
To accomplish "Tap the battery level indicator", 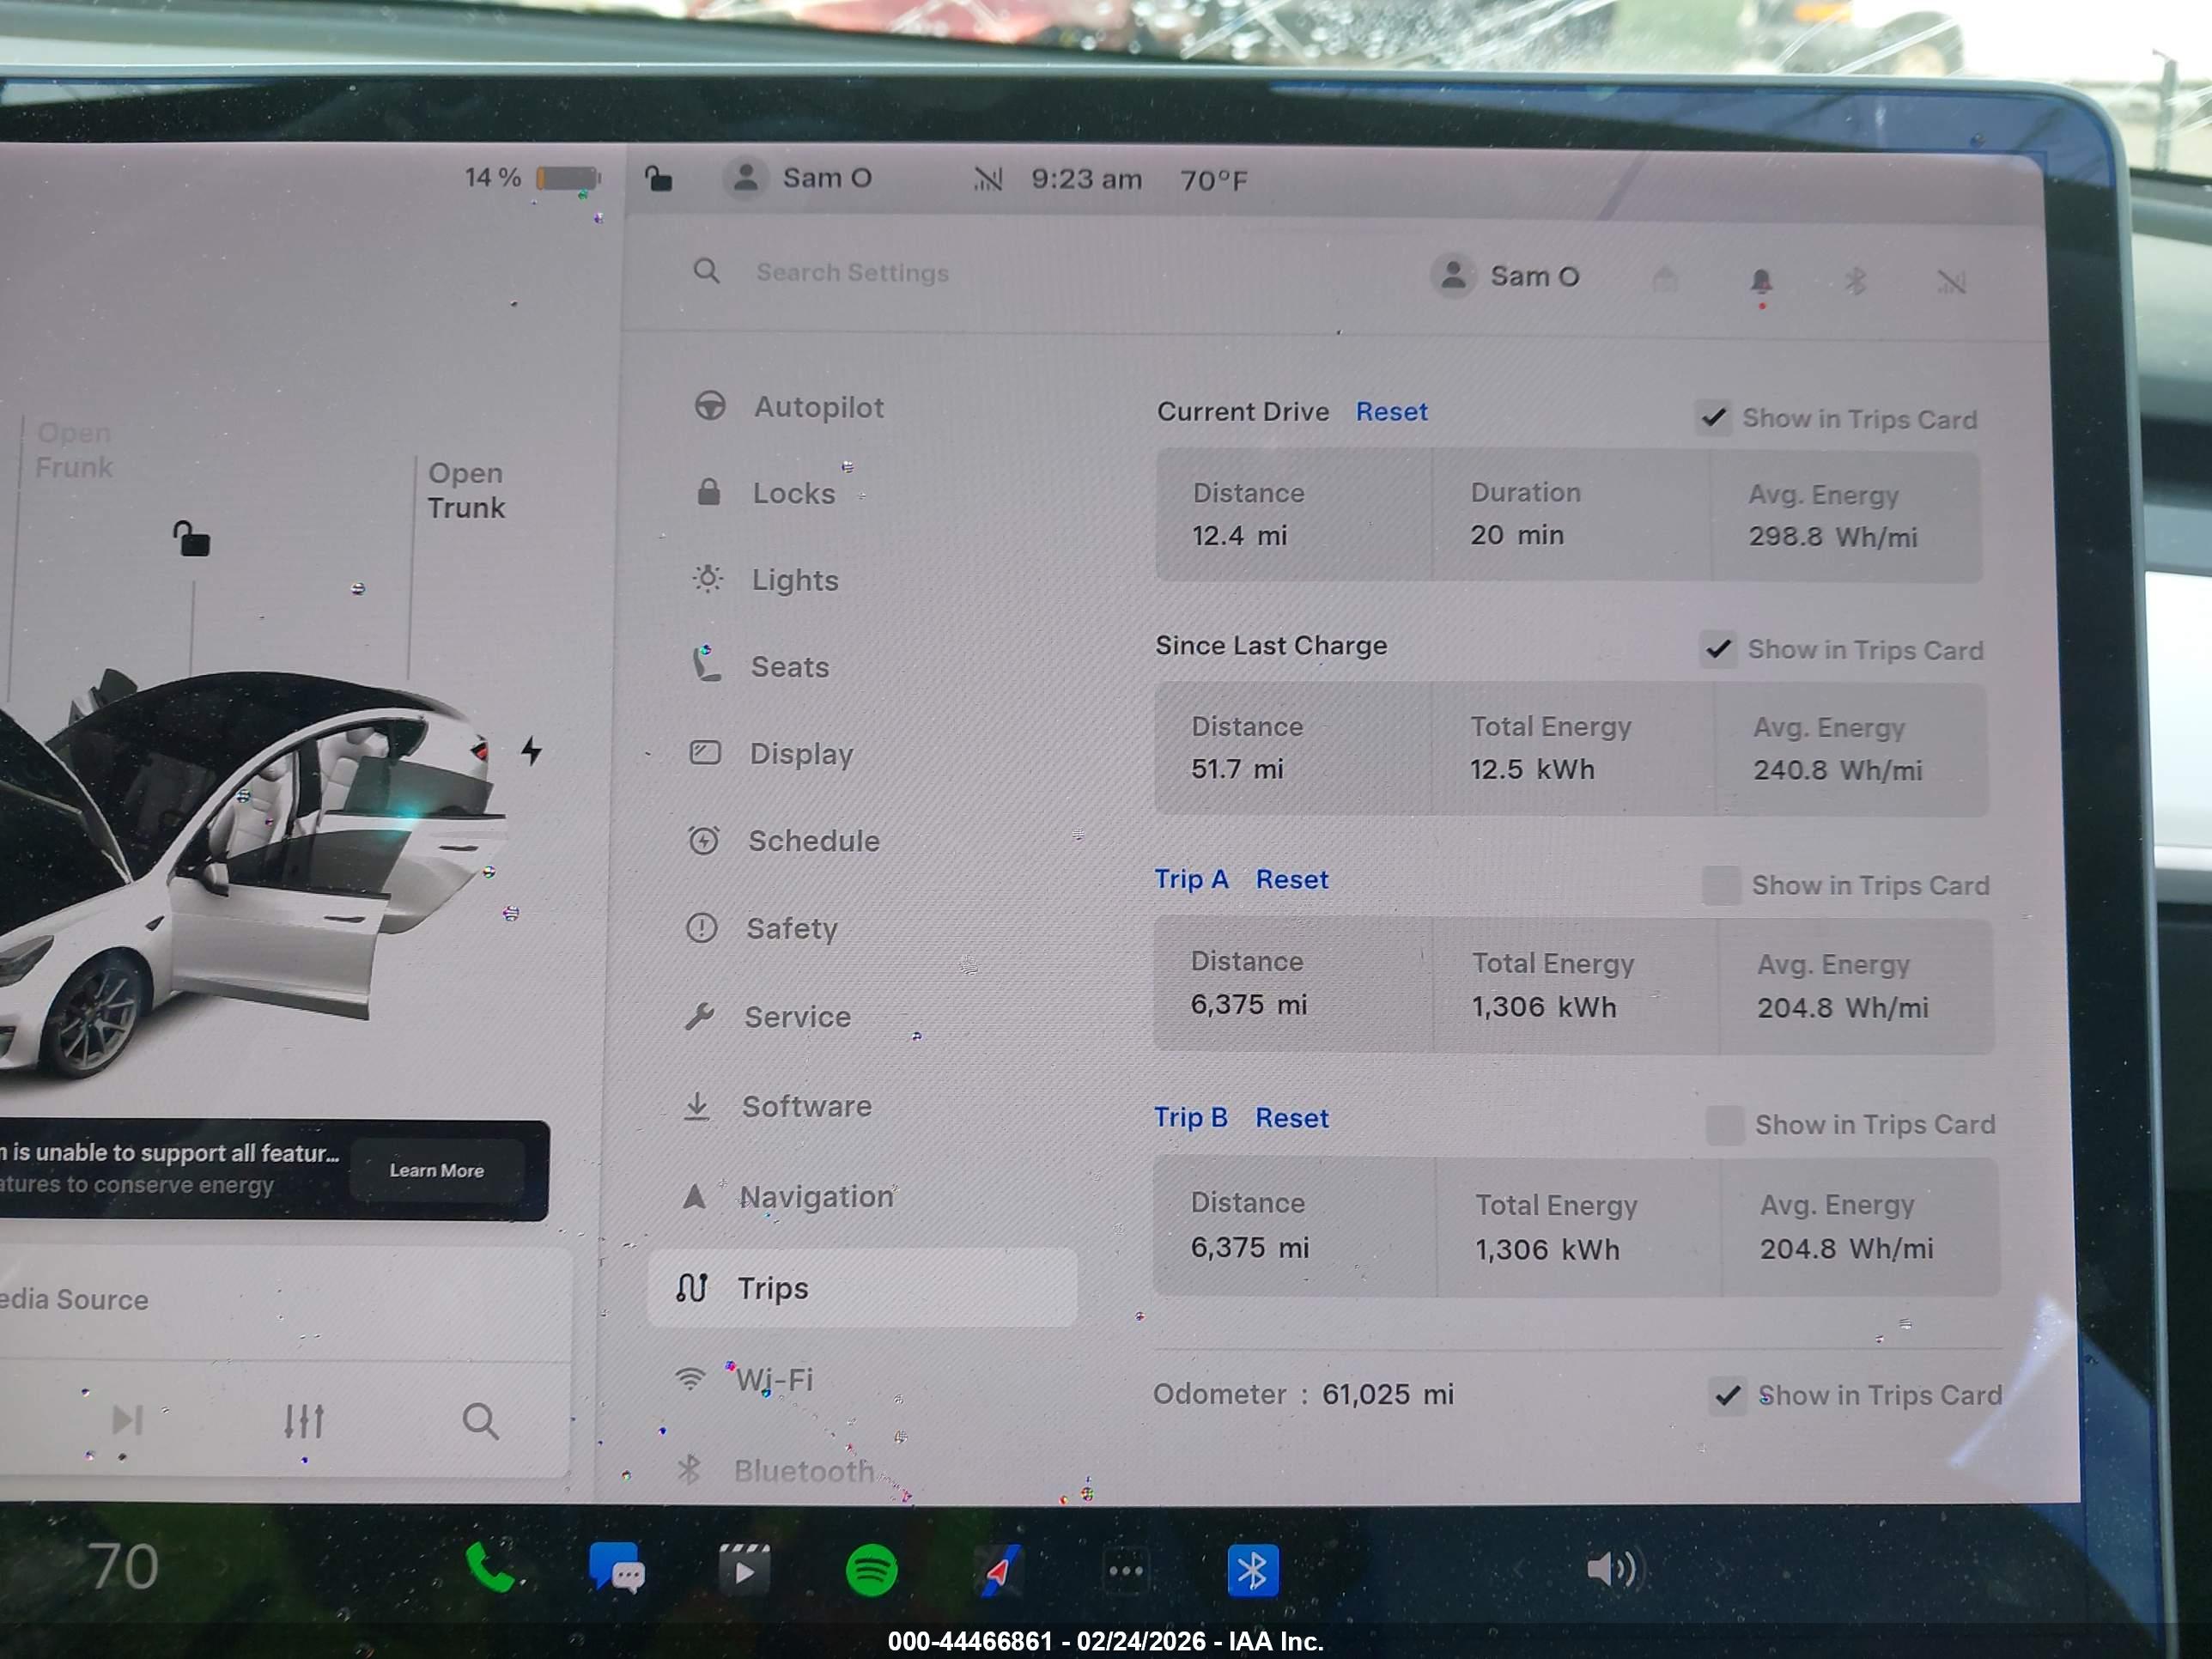I will pyautogui.click(x=568, y=178).
